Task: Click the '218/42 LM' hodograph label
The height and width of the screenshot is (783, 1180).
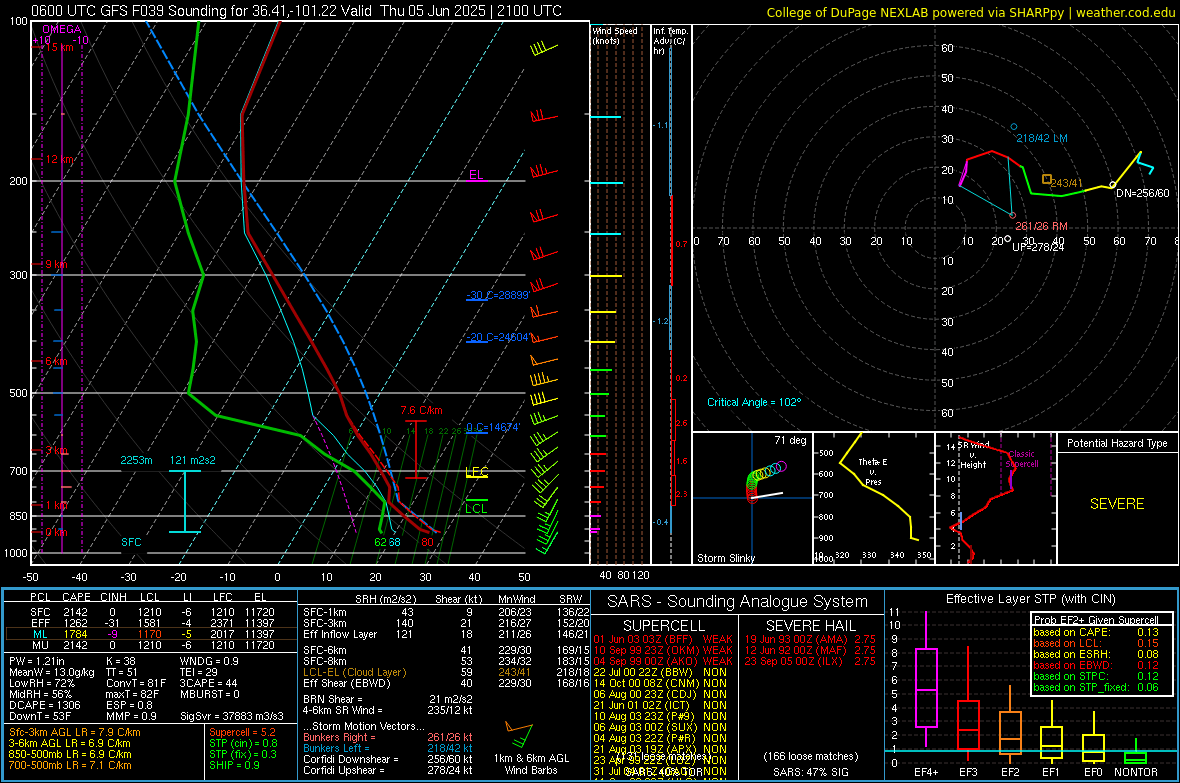Action: point(1042,139)
